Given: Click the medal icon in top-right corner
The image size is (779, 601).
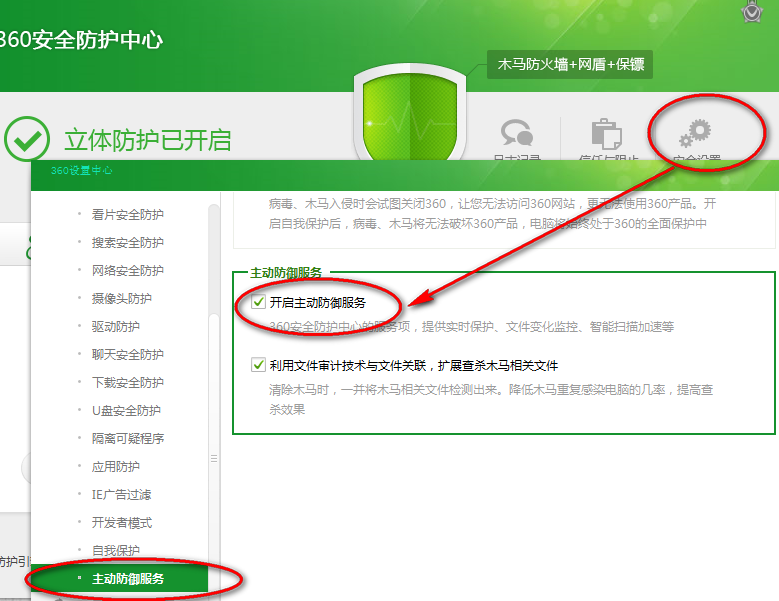Looking at the screenshot, I should (754, 11).
